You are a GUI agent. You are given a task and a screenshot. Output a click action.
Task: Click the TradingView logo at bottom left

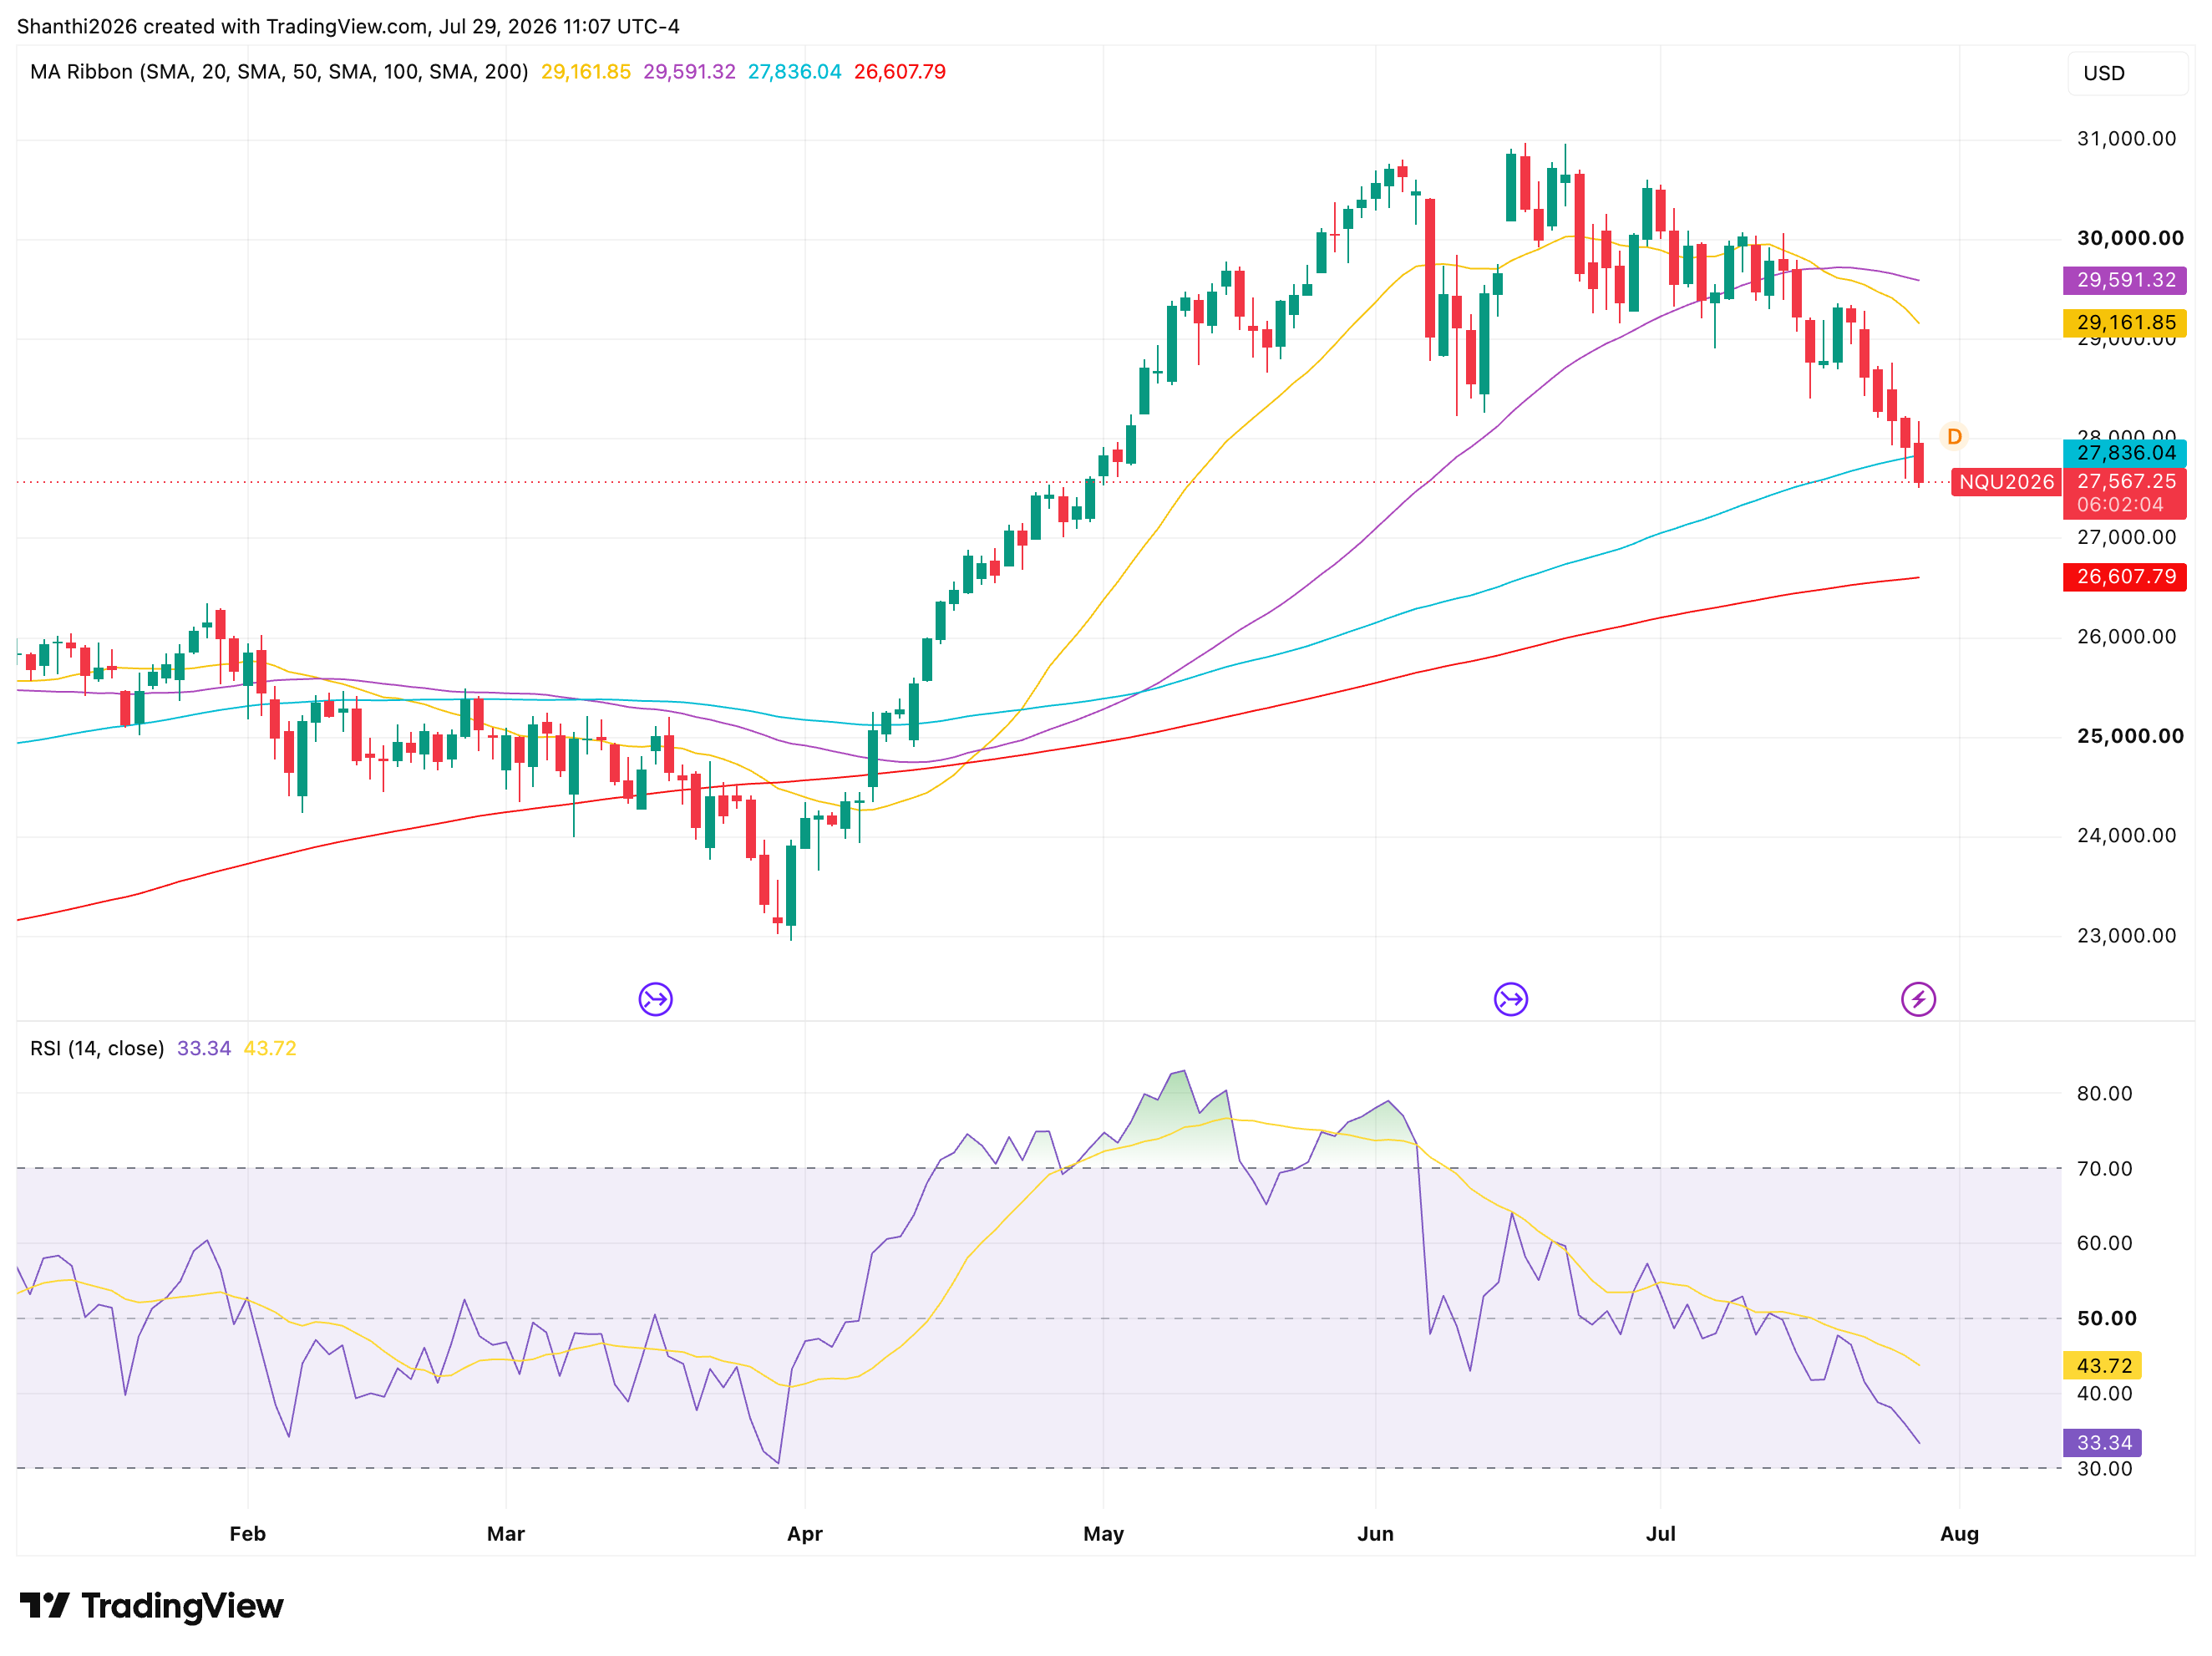[152, 1605]
